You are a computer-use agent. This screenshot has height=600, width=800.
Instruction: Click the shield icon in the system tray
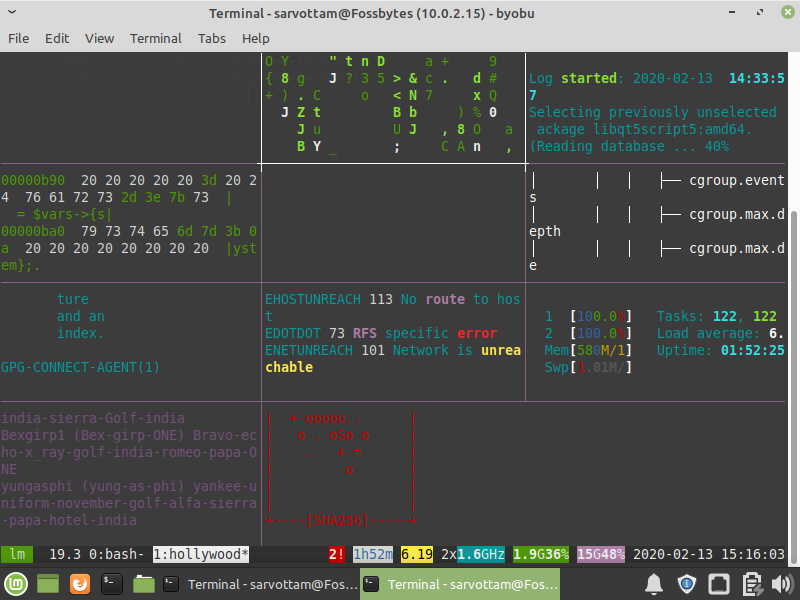687,584
